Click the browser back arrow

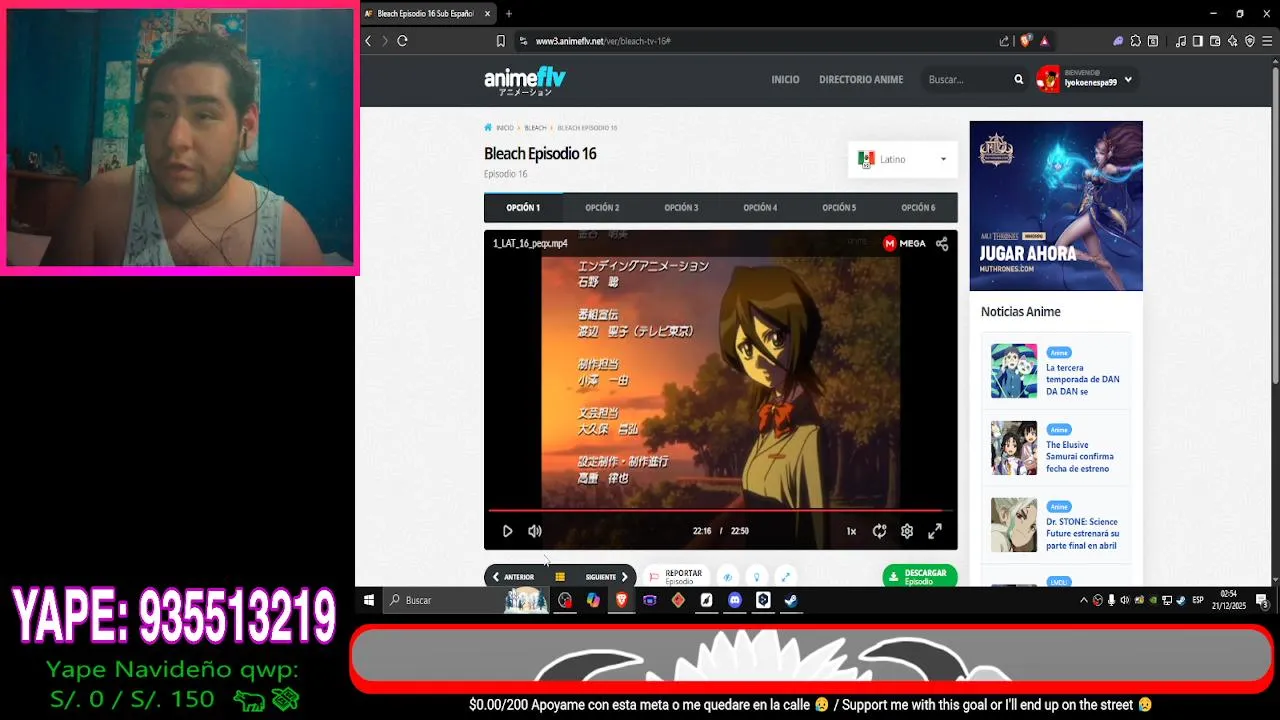point(368,41)
